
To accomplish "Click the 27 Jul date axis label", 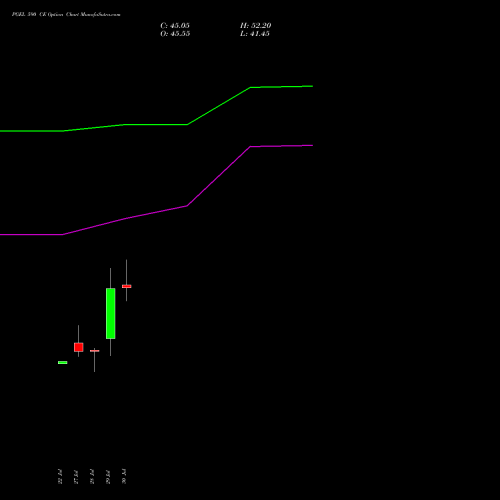I will pyautogui.click(x=76, y=477).
